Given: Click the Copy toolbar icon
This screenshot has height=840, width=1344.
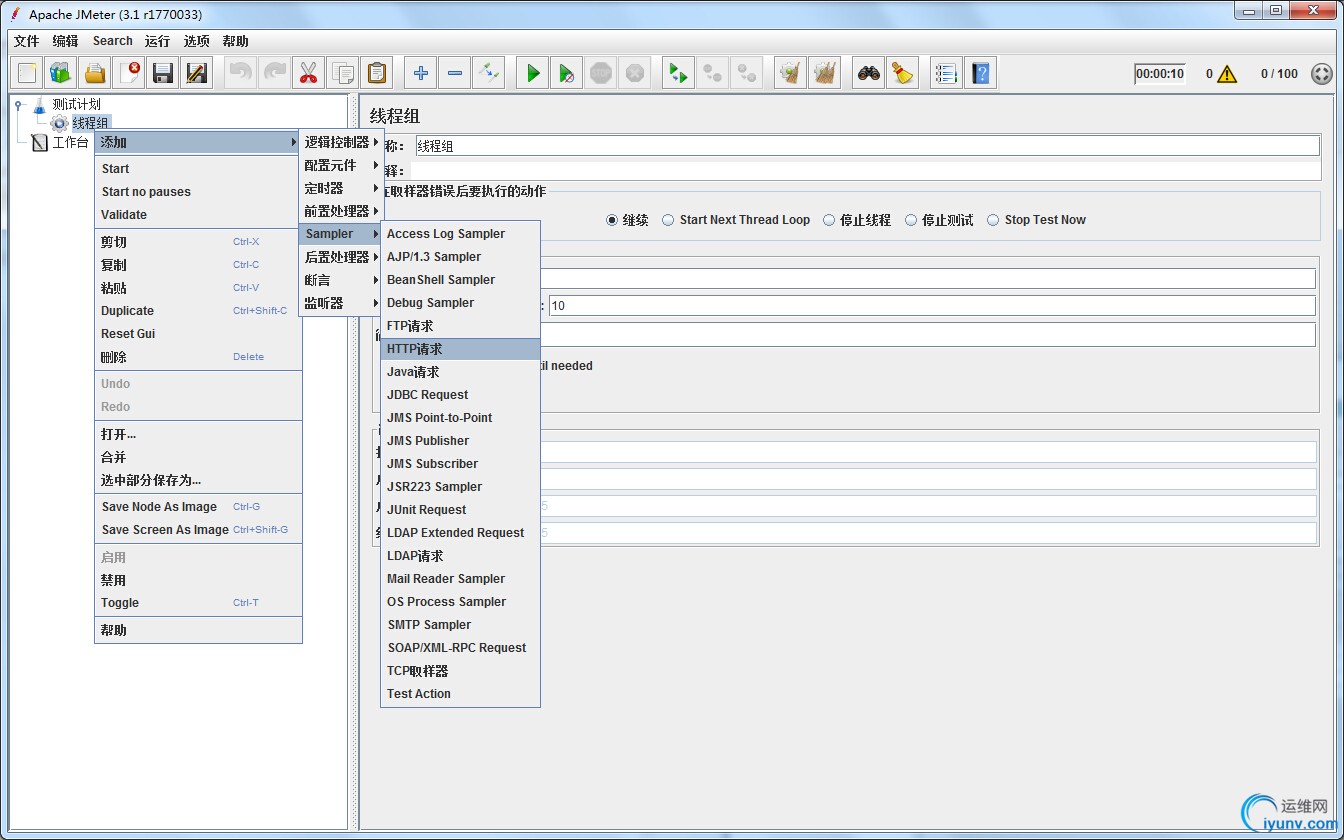Looking at the screenshot, I should tap(343, 73).
